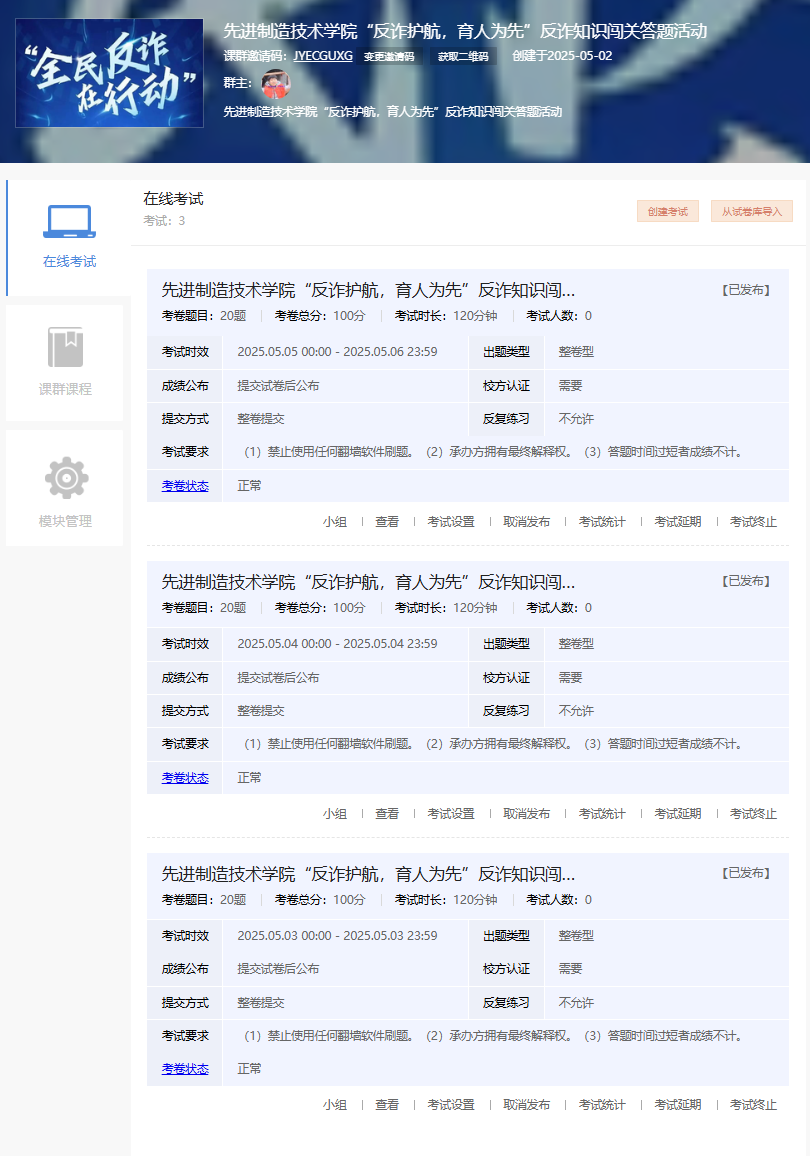The image size is (810, 1156).
Task: Click the 全民反诈在行动 banner image
Action: (110, 74)
